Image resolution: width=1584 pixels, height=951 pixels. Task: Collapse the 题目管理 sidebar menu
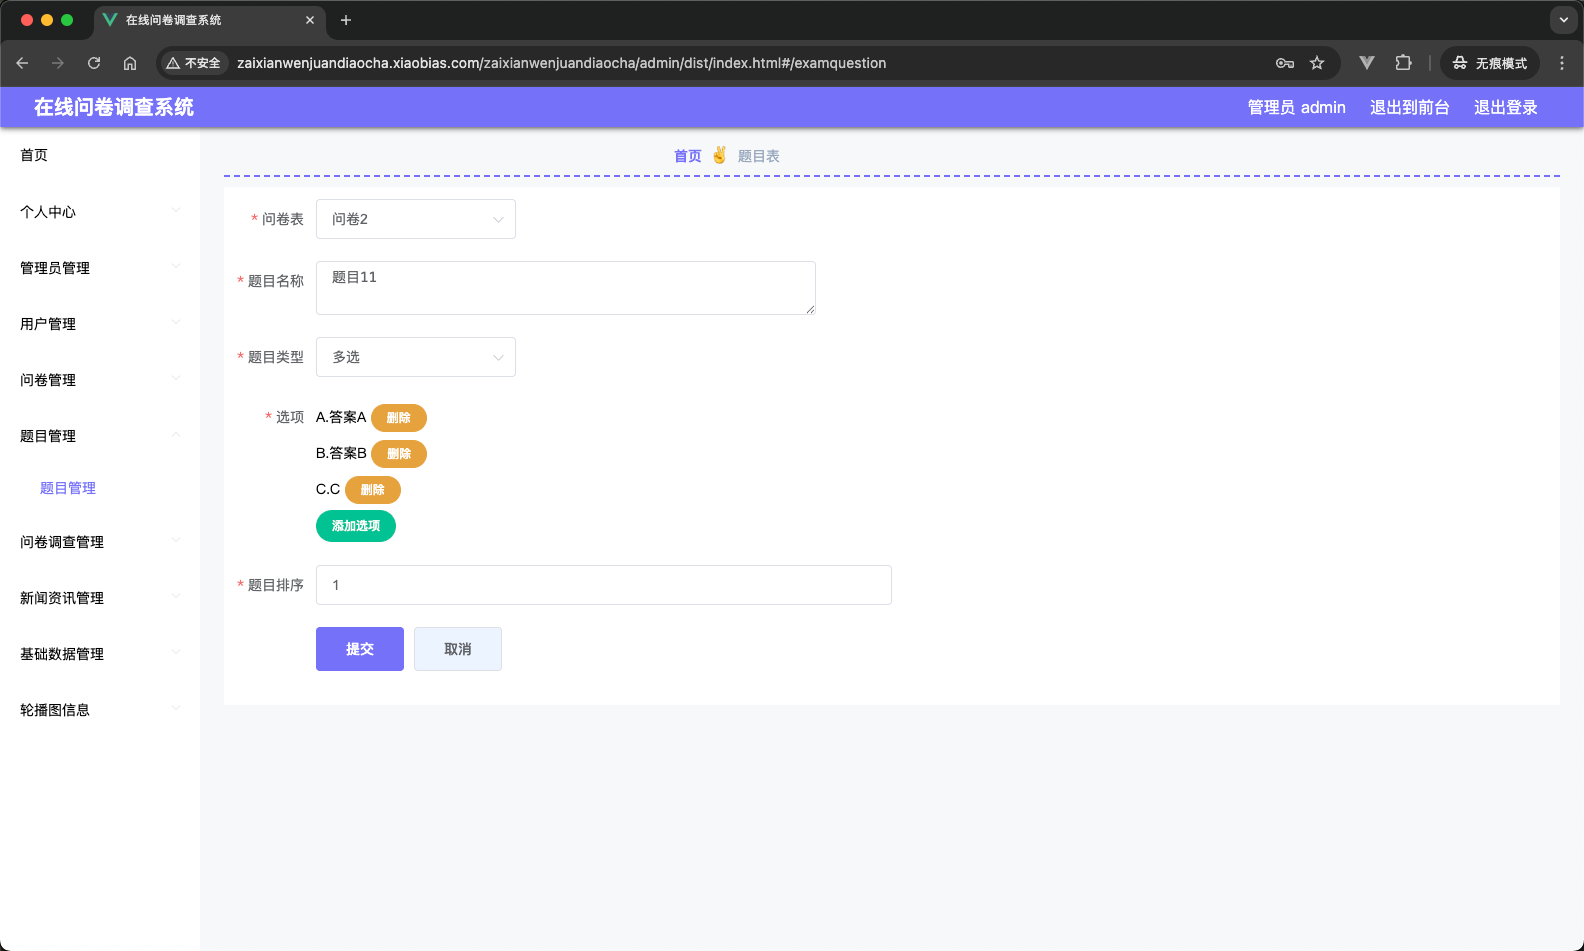100,436
